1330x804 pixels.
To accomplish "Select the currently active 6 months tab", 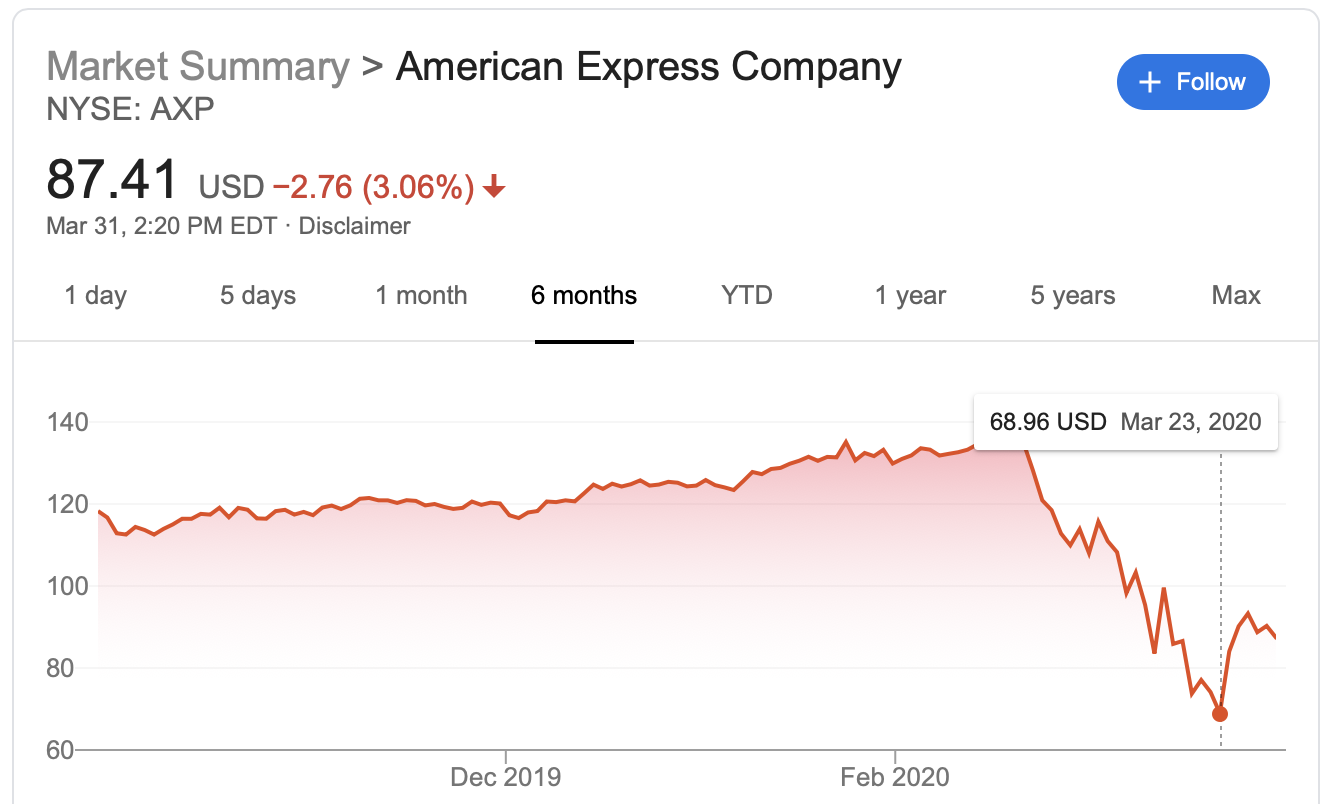I will [x=583, y=295].
